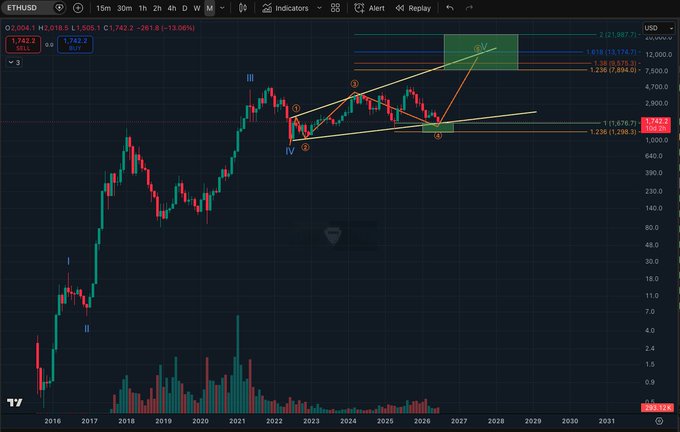Select the lower green support rectangle drawing
Screen dimensions: 680x432
tap(438, 128)
